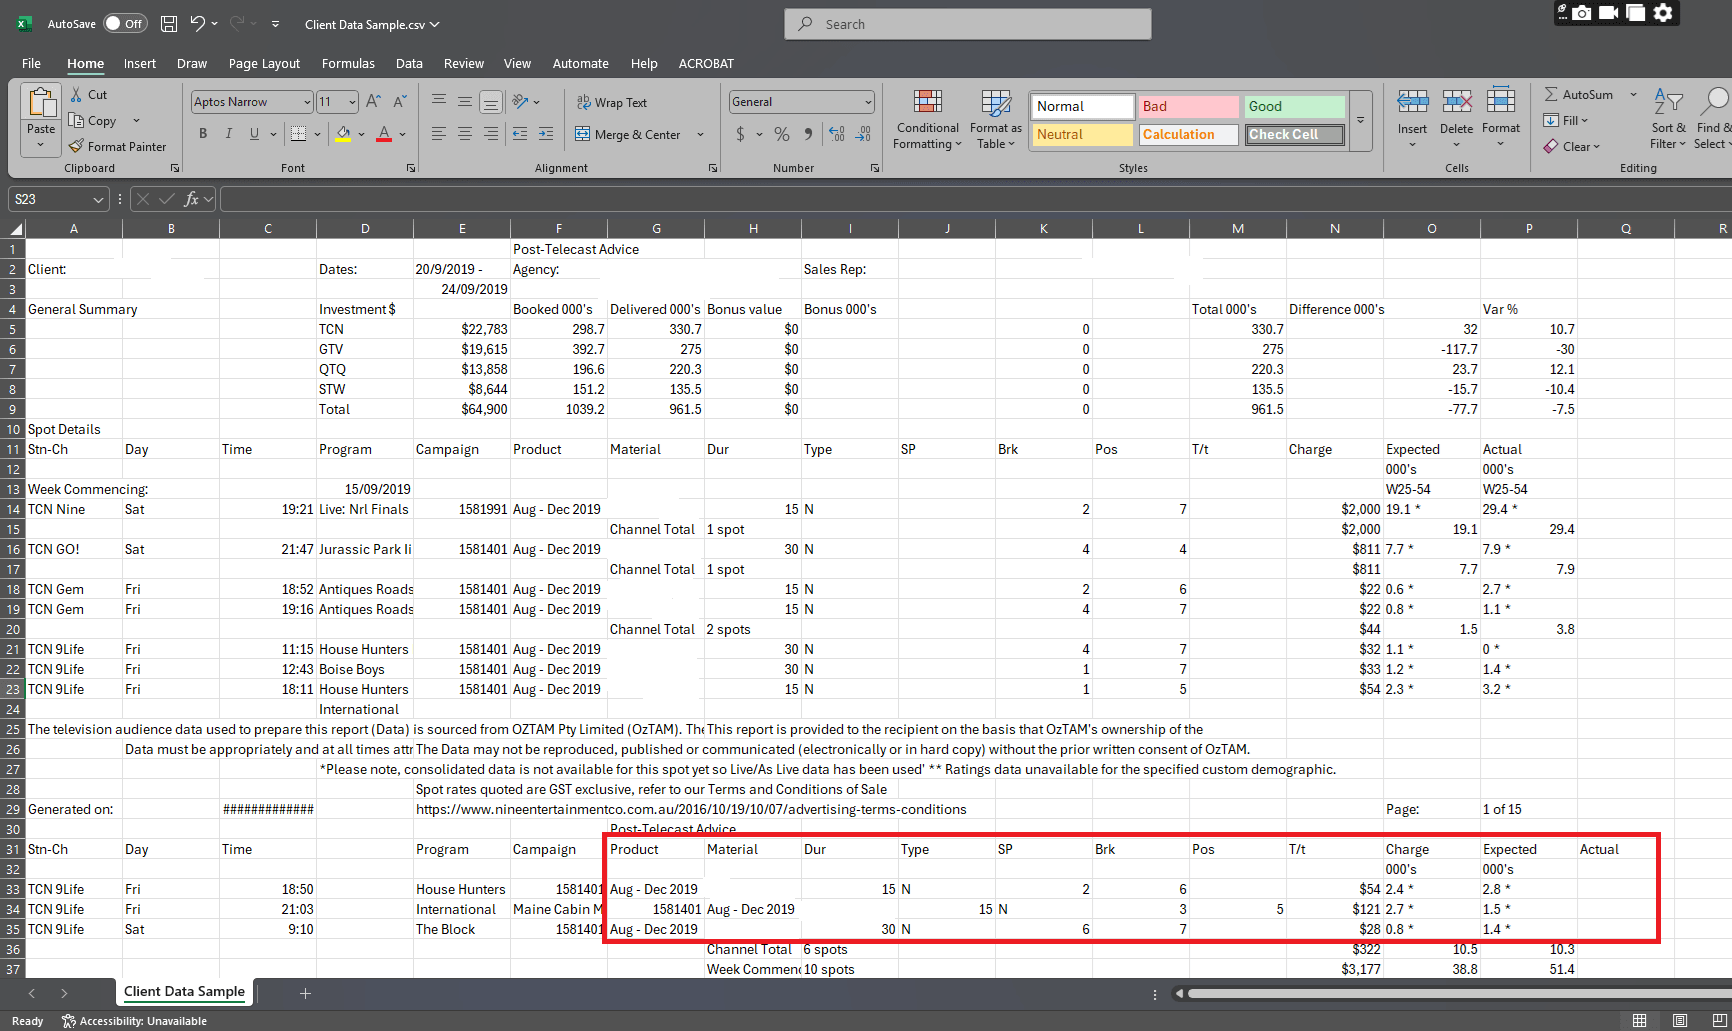Click the Search box

[x=968, y=24]
